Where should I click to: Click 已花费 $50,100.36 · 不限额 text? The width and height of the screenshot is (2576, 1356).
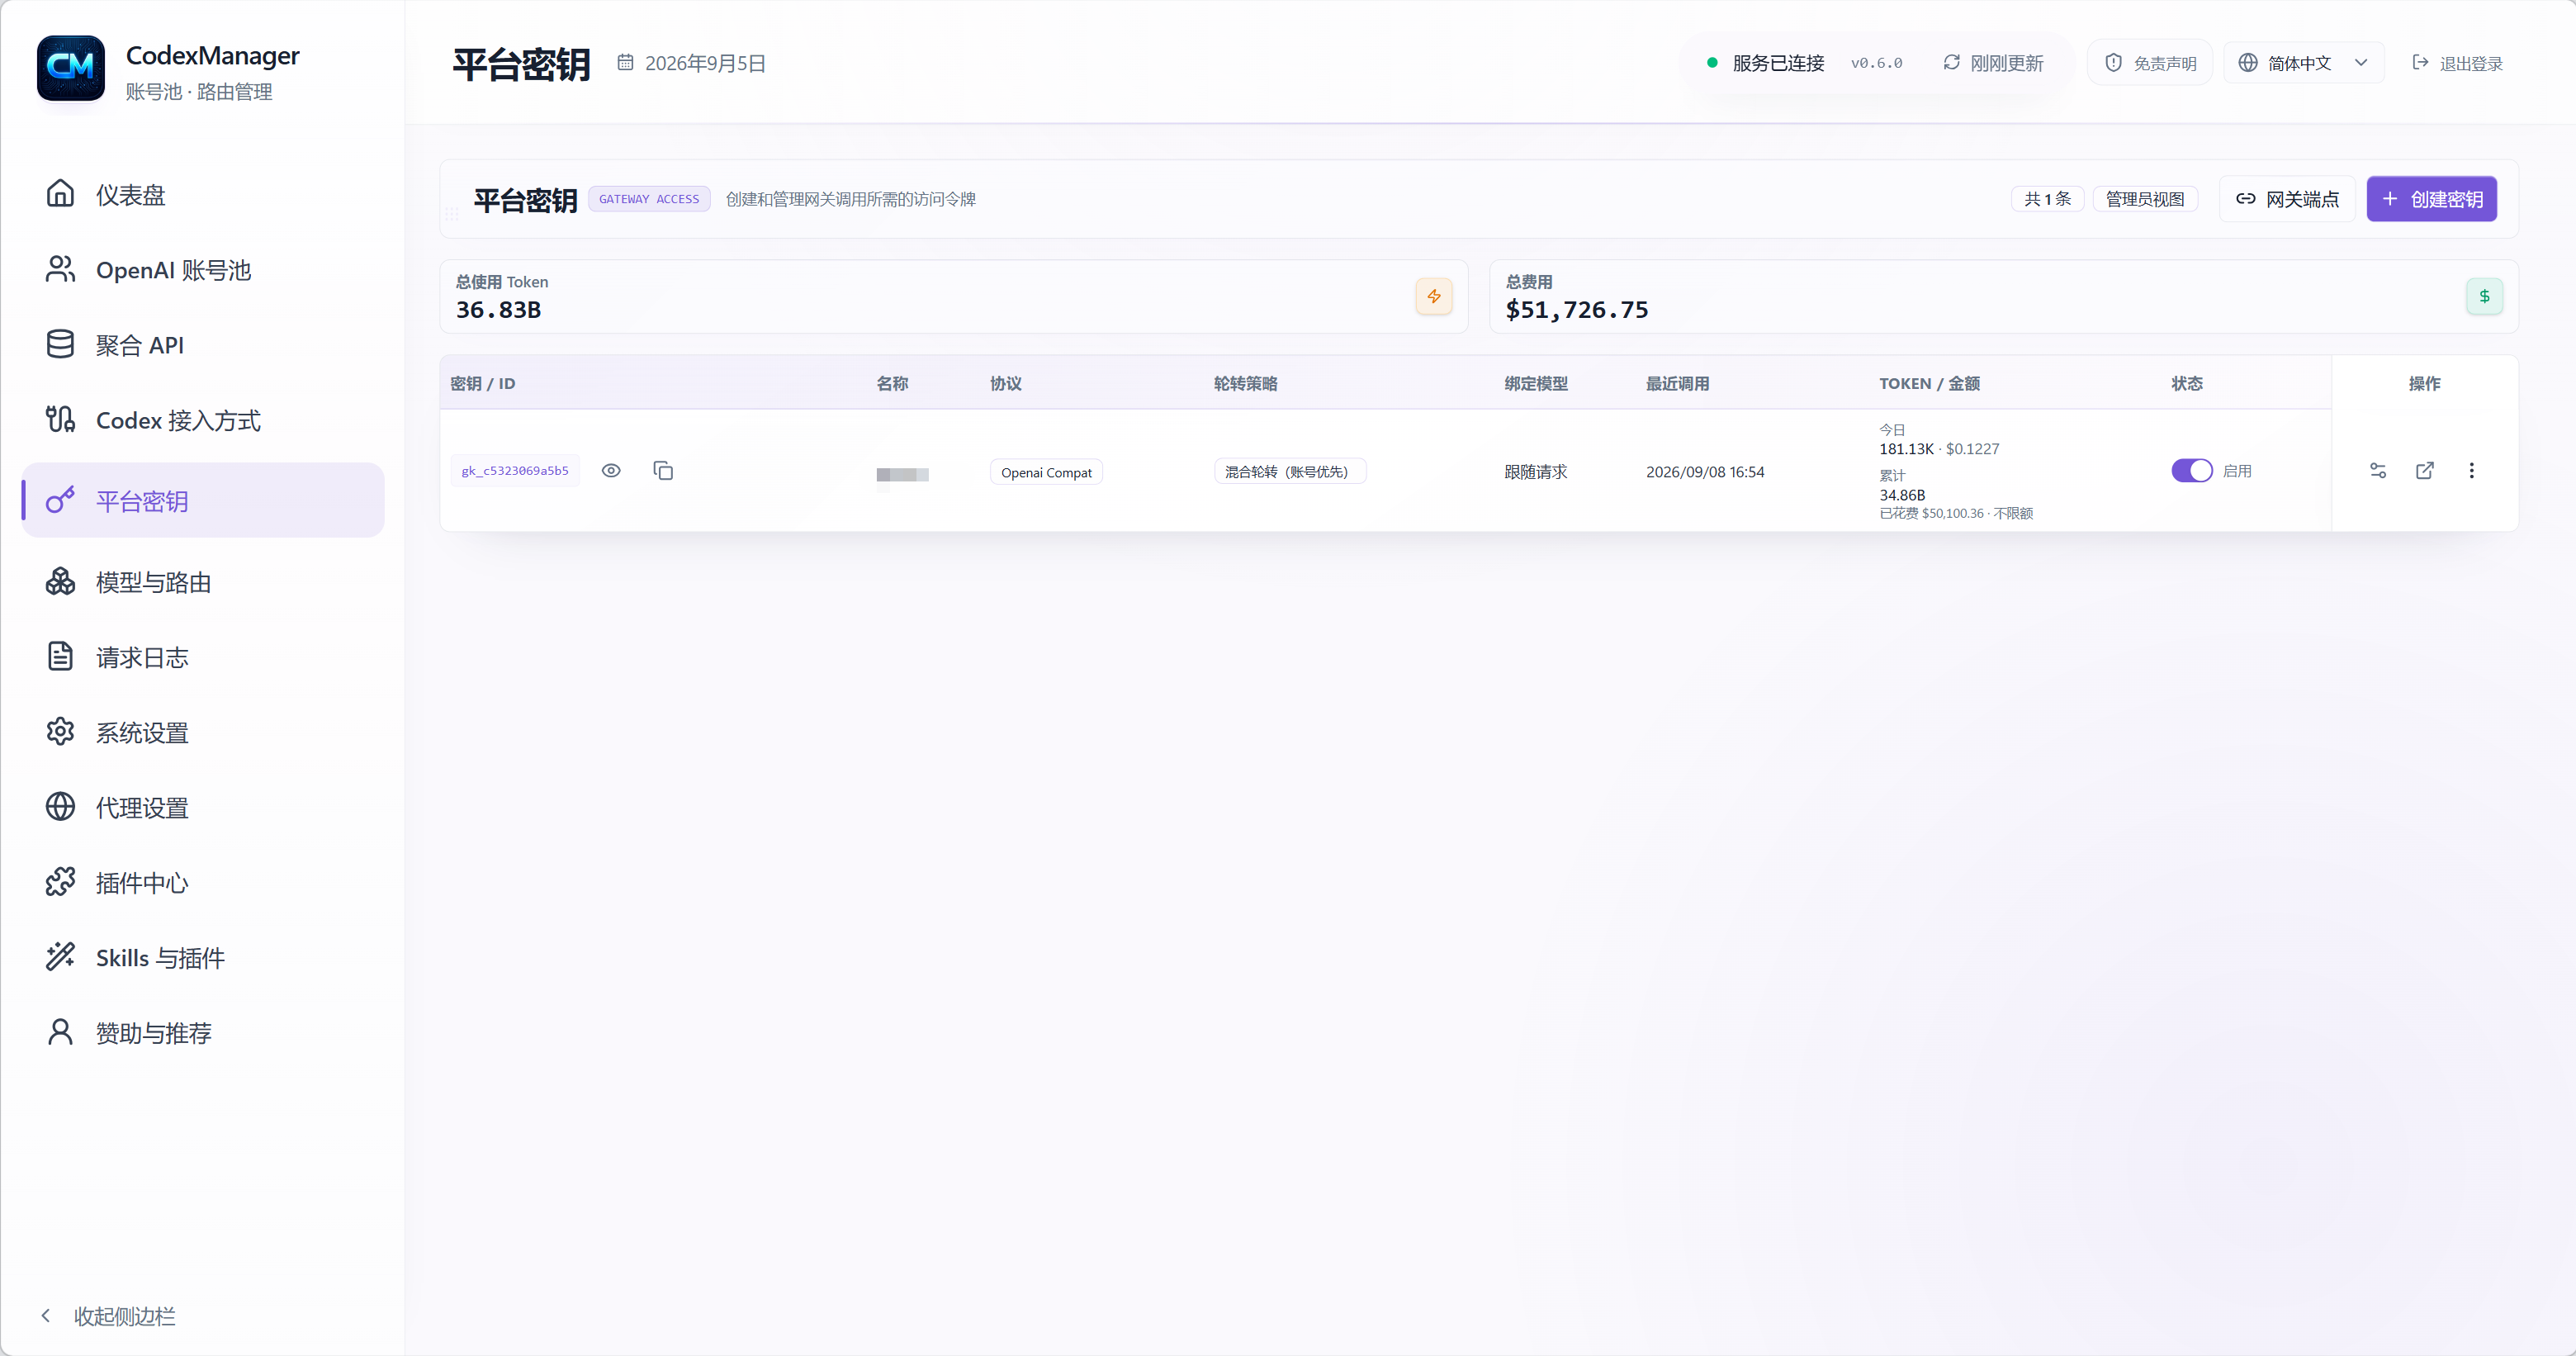[x=1956, y=514]
